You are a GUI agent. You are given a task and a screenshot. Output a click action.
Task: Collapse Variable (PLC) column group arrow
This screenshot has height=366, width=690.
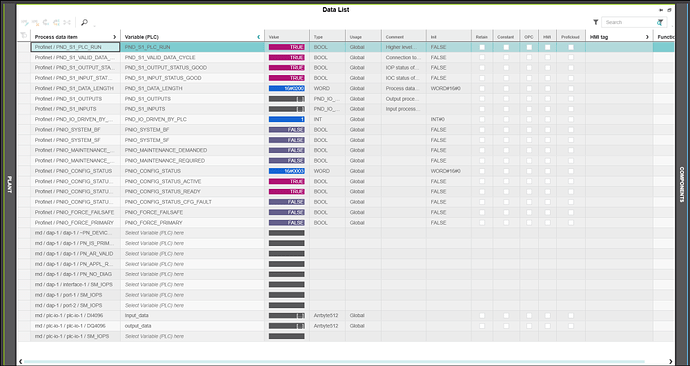(259, 37)
